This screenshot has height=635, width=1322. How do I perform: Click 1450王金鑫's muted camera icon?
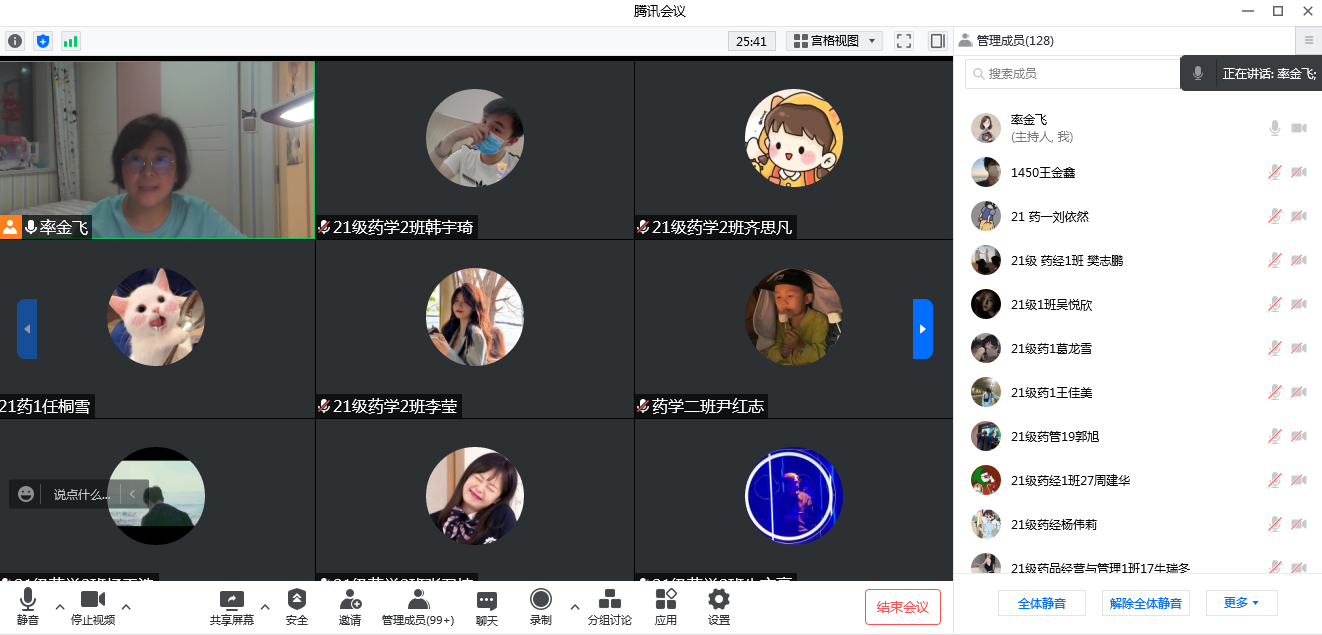click(x=1299, y=172)
